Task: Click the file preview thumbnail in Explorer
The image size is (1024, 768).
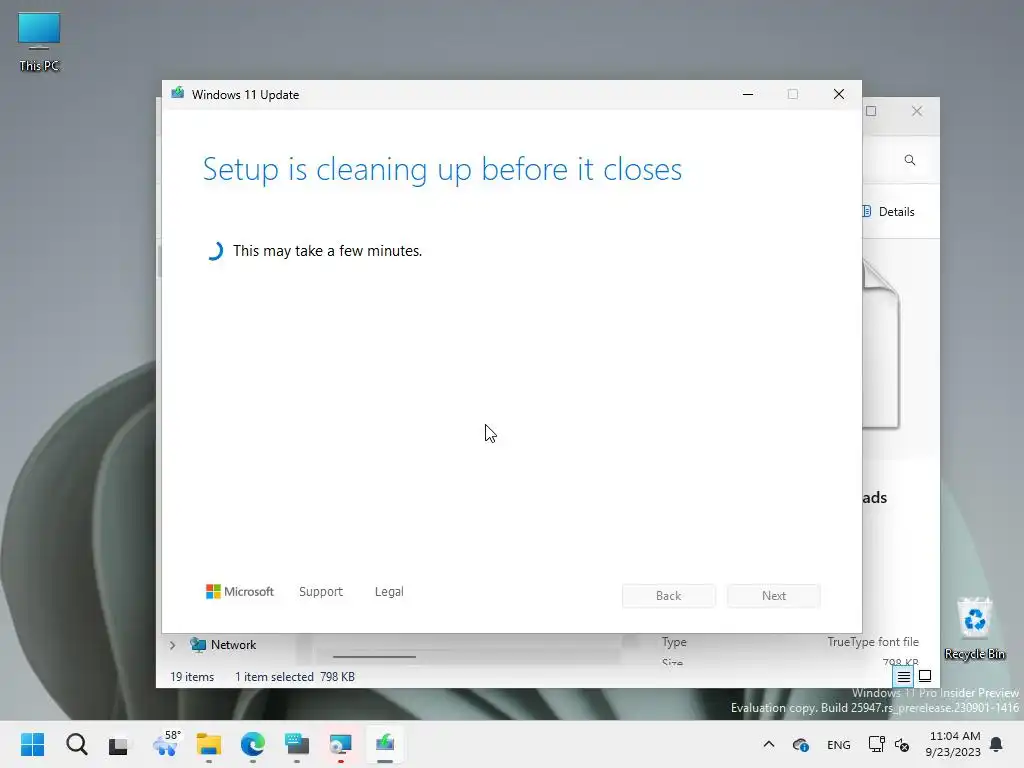Action: click(881, 344)
